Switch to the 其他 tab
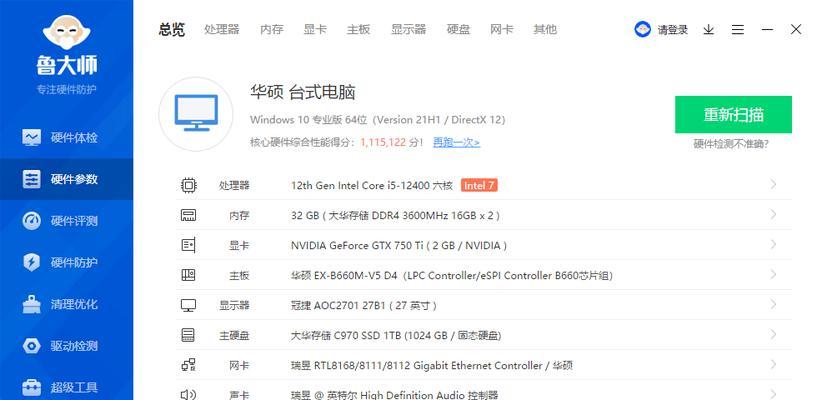This screenshot has height=400, width=817. coord(544,30)
